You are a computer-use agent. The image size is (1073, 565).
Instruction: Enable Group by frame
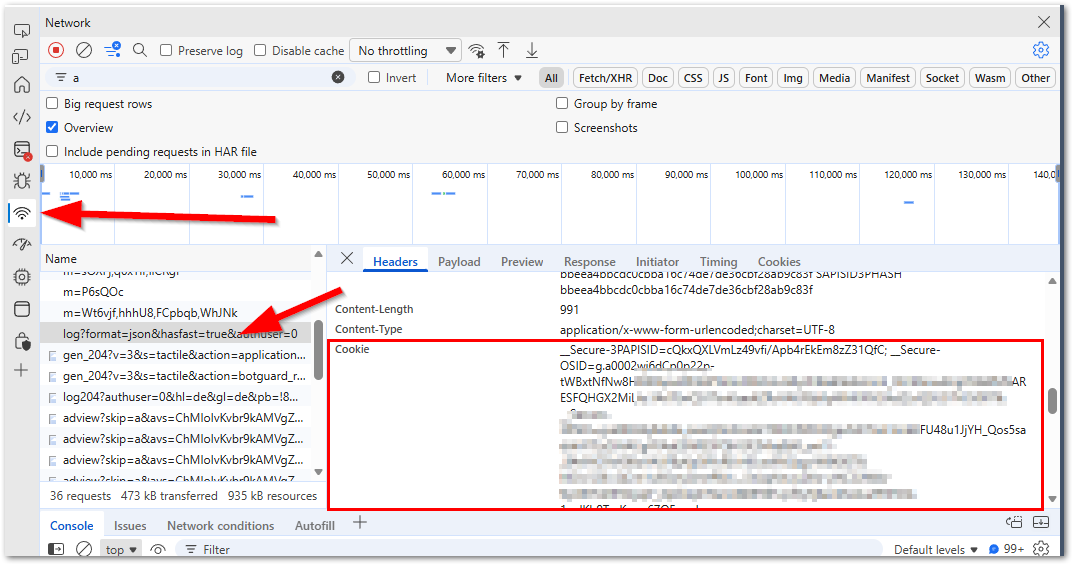pyautogui.click(x=562, y=103)
